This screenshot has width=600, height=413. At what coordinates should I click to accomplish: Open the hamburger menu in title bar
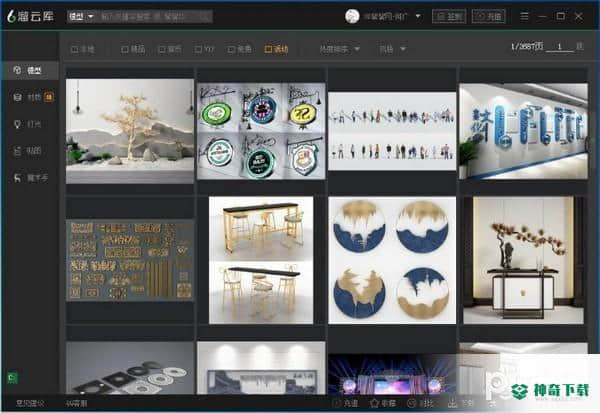coord(525,16)
